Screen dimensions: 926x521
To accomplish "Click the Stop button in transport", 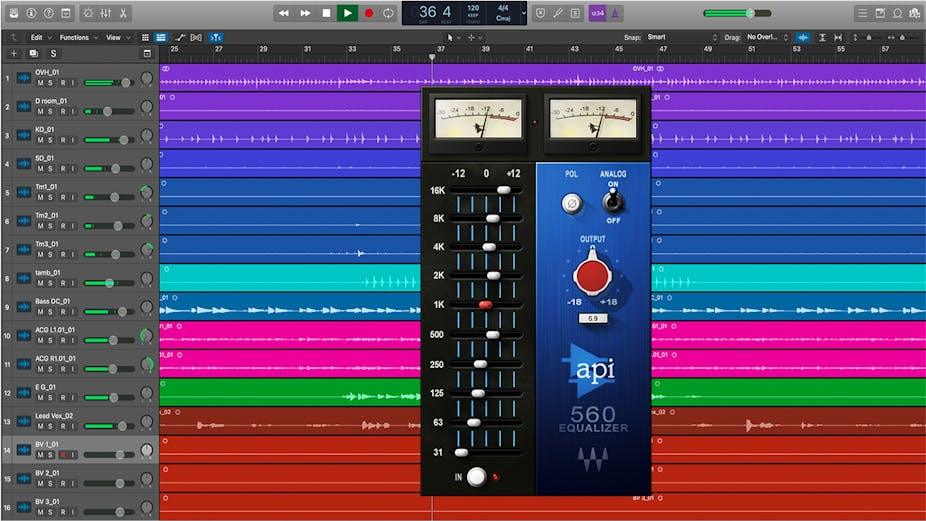I will [x=326, y=13].
